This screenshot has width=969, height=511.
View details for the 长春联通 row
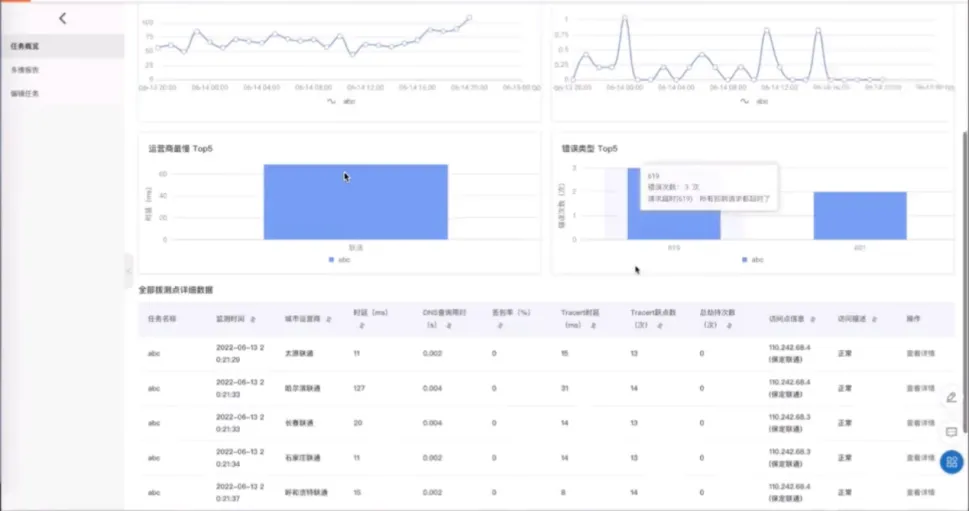pyautogui.click(x=920, y=423)
